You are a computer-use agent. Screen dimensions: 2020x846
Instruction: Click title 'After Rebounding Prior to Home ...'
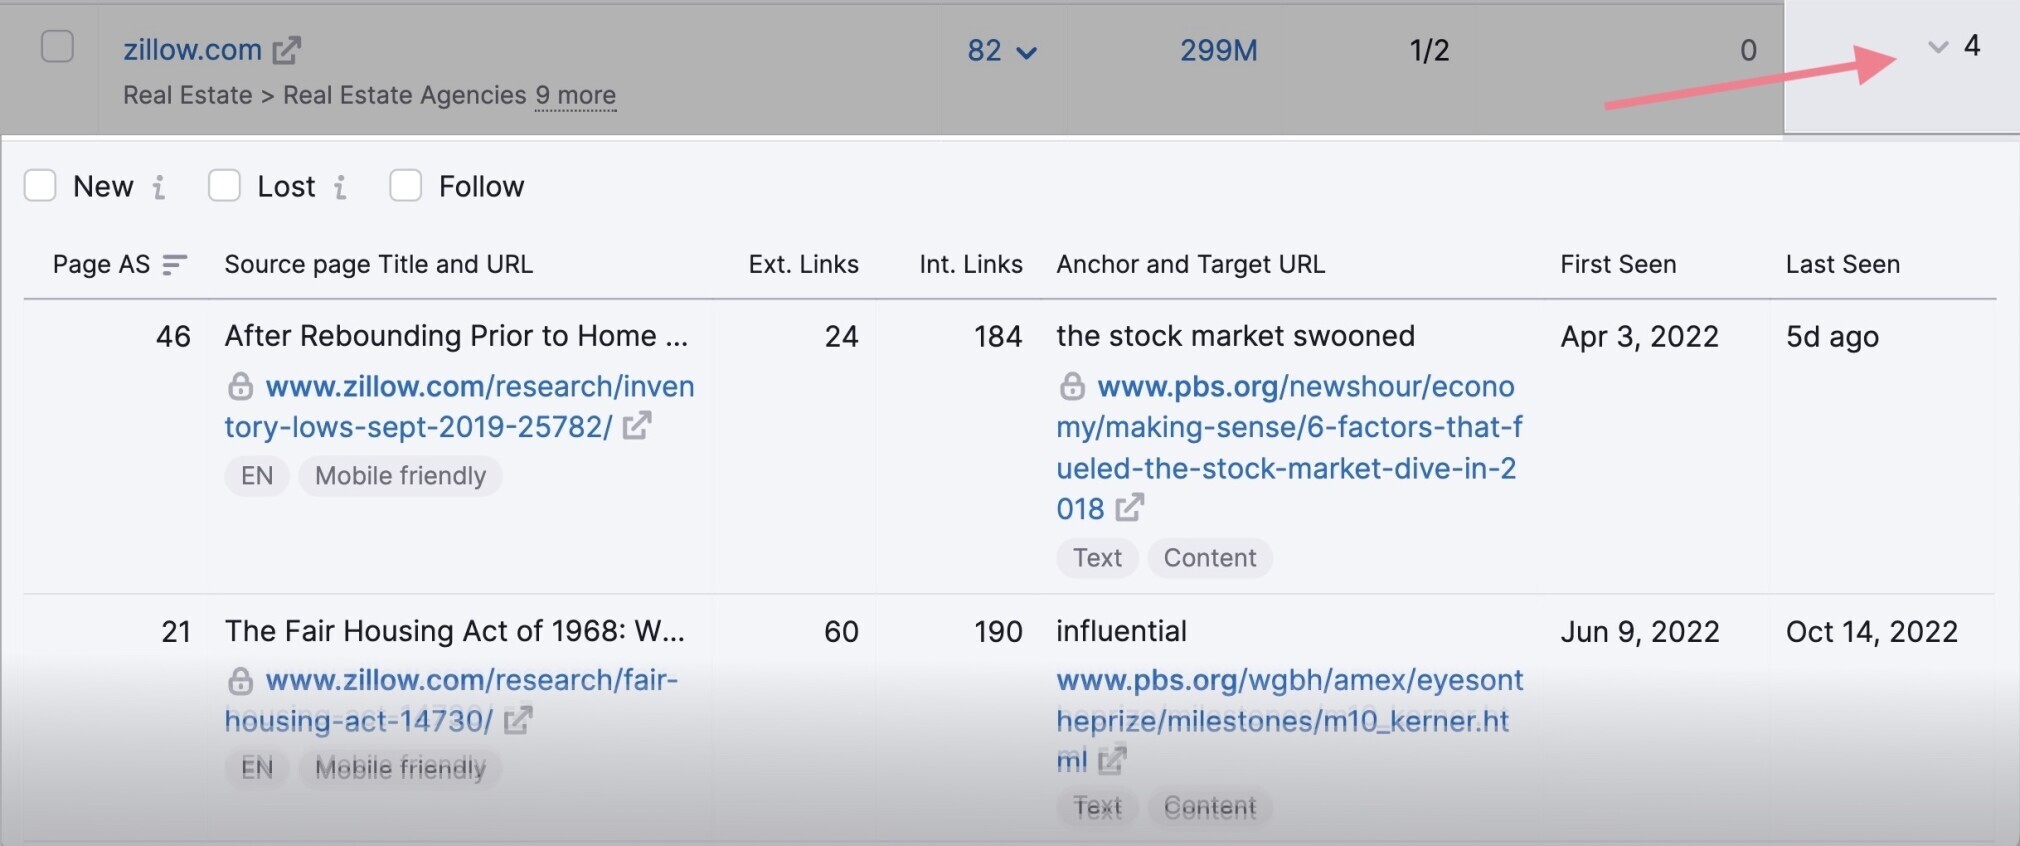pyautogui.click(x=456, y=336)
